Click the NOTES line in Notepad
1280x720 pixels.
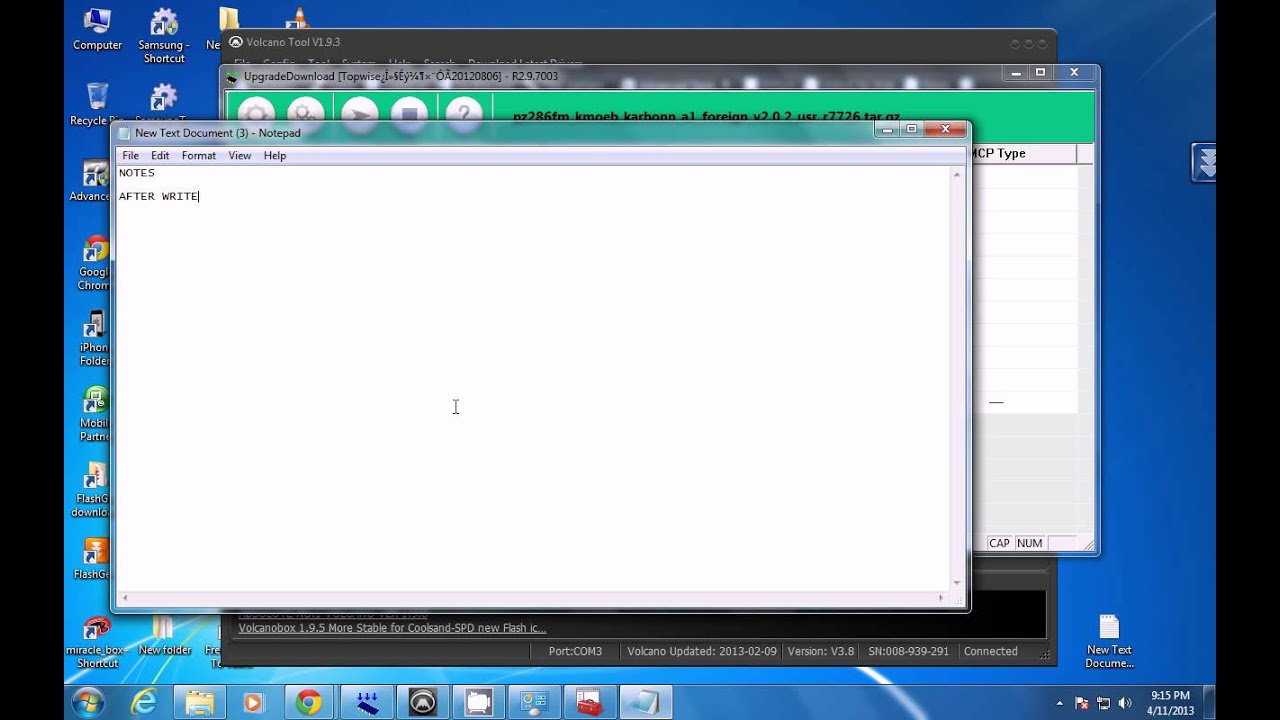[137, 173]
